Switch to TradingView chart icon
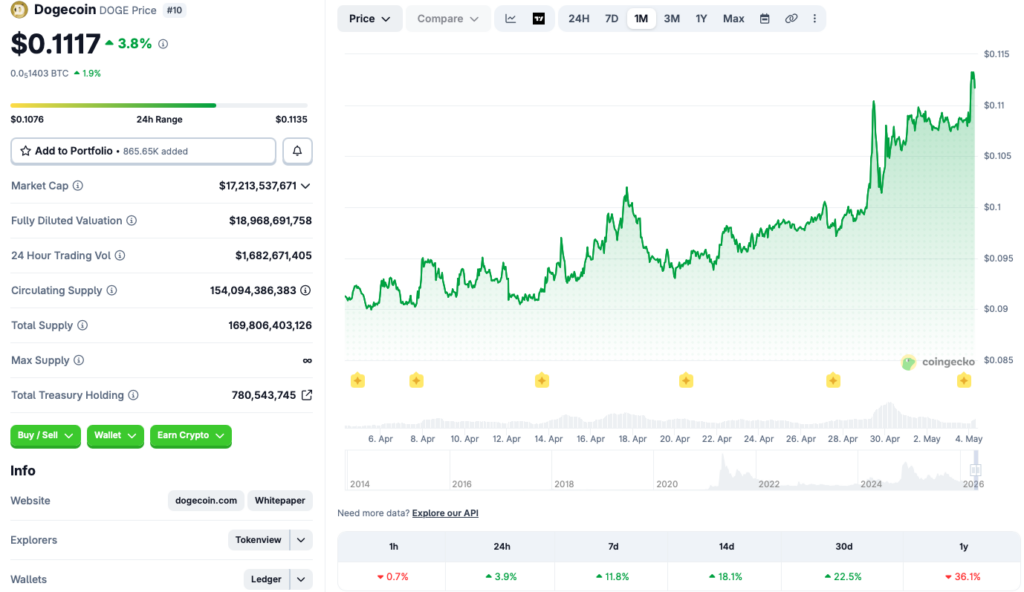Viewport: 1024px width, 592px height. tap(539, 19)
